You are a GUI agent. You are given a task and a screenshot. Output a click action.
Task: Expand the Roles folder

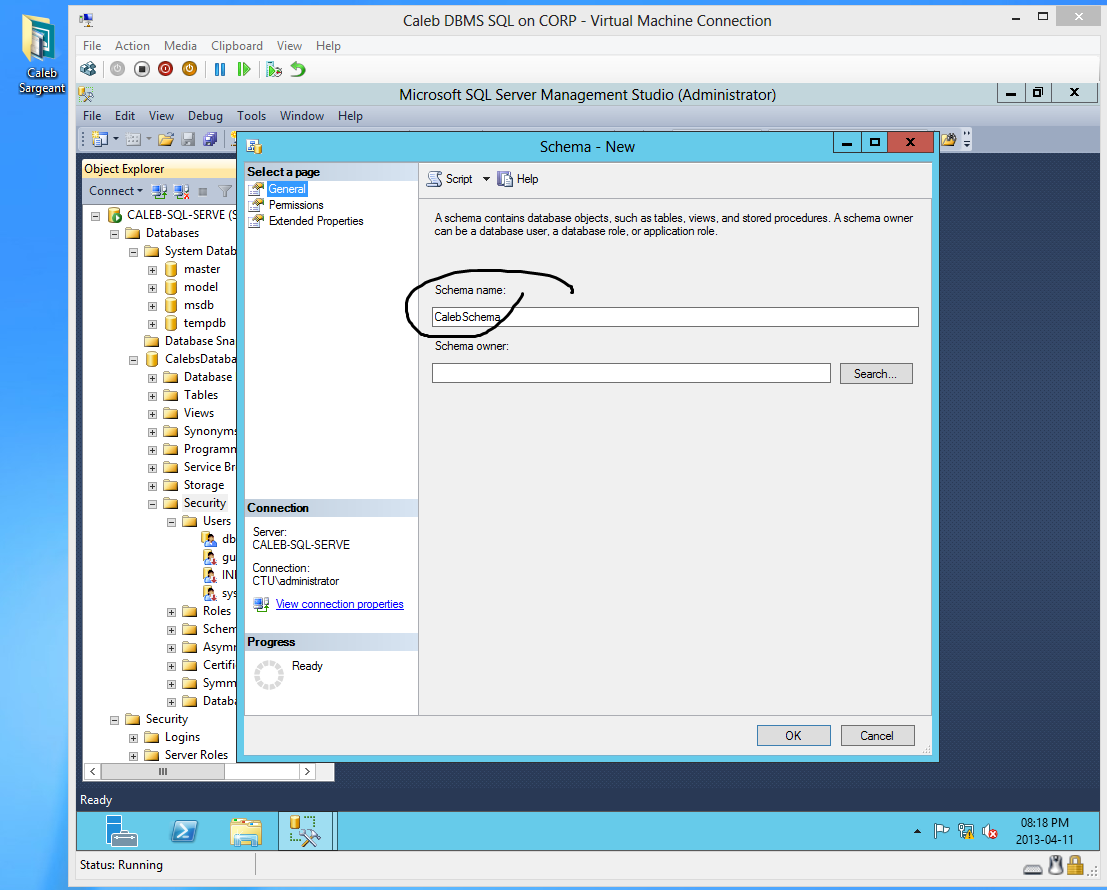(x=172, y=612)
